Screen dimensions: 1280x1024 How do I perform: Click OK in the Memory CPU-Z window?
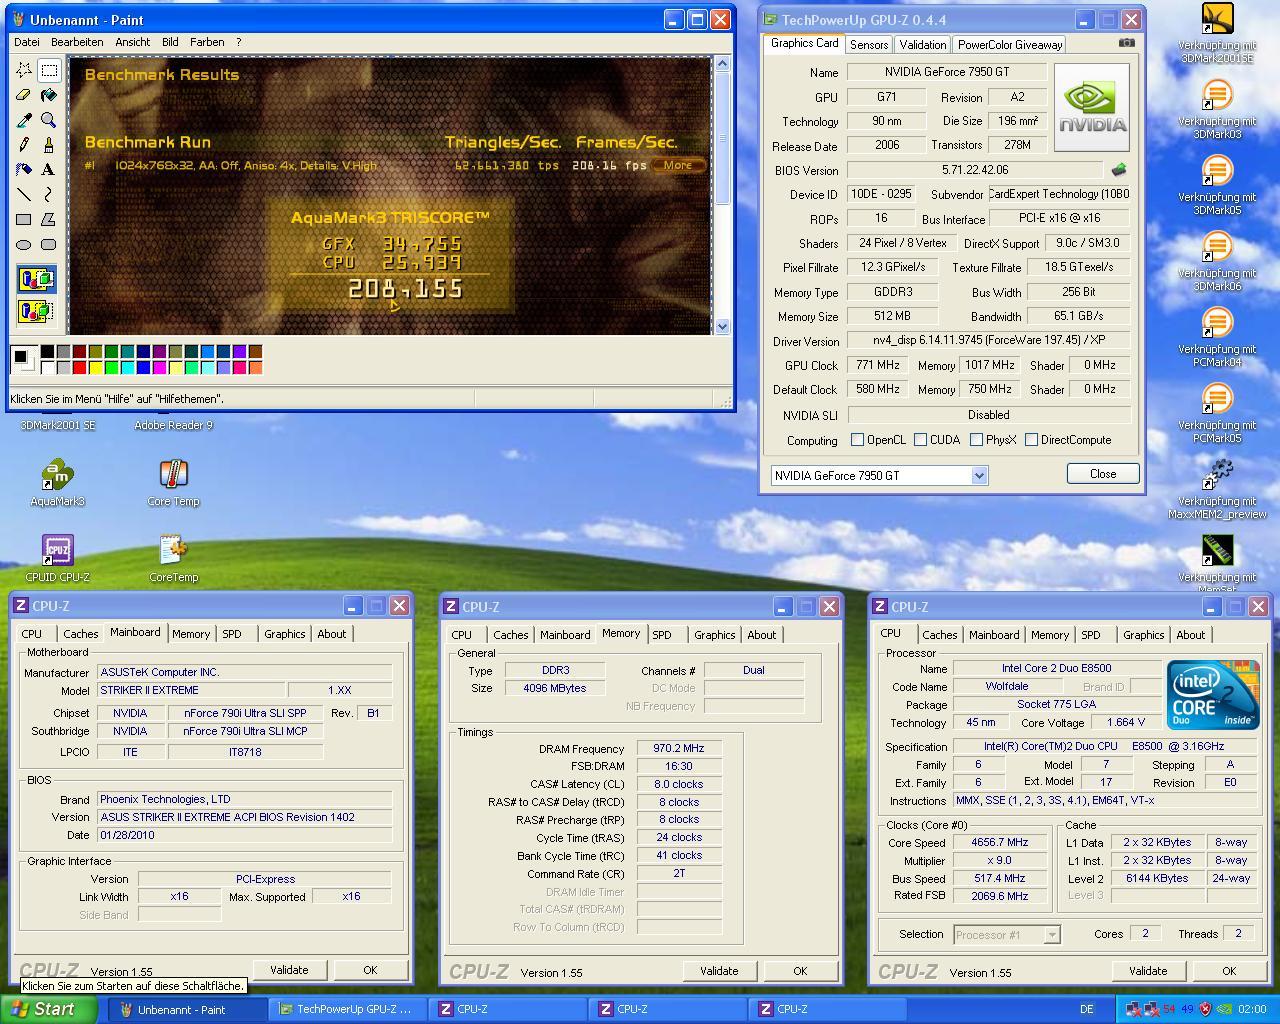pos(800,971)
